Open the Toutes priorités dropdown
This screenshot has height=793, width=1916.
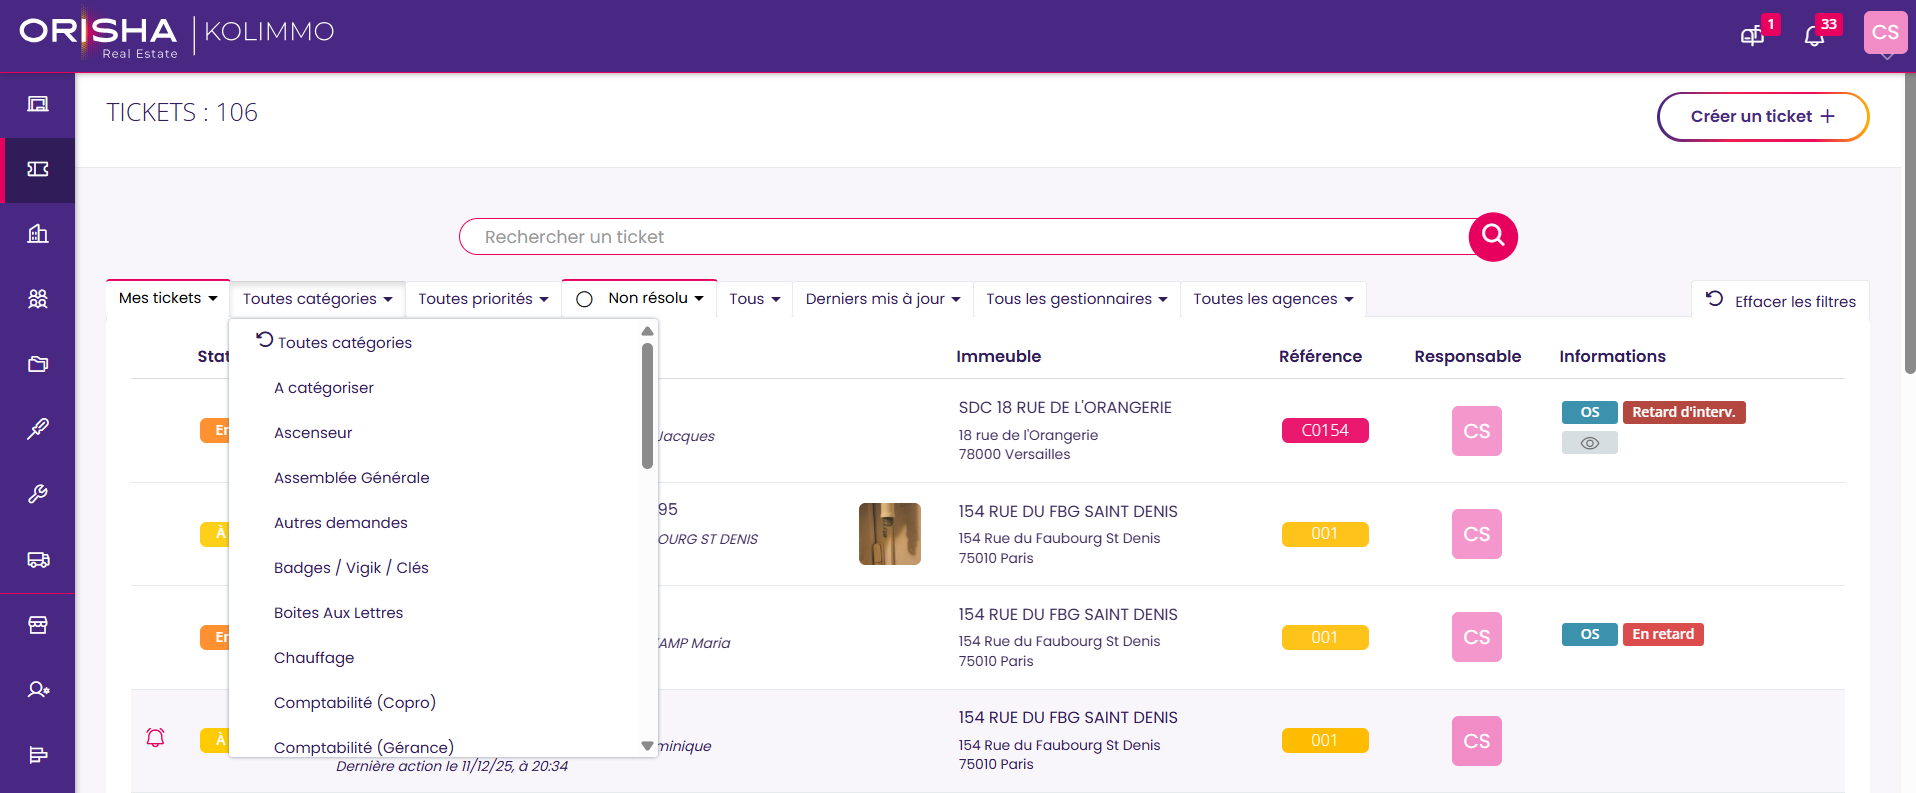pos(483,299)
